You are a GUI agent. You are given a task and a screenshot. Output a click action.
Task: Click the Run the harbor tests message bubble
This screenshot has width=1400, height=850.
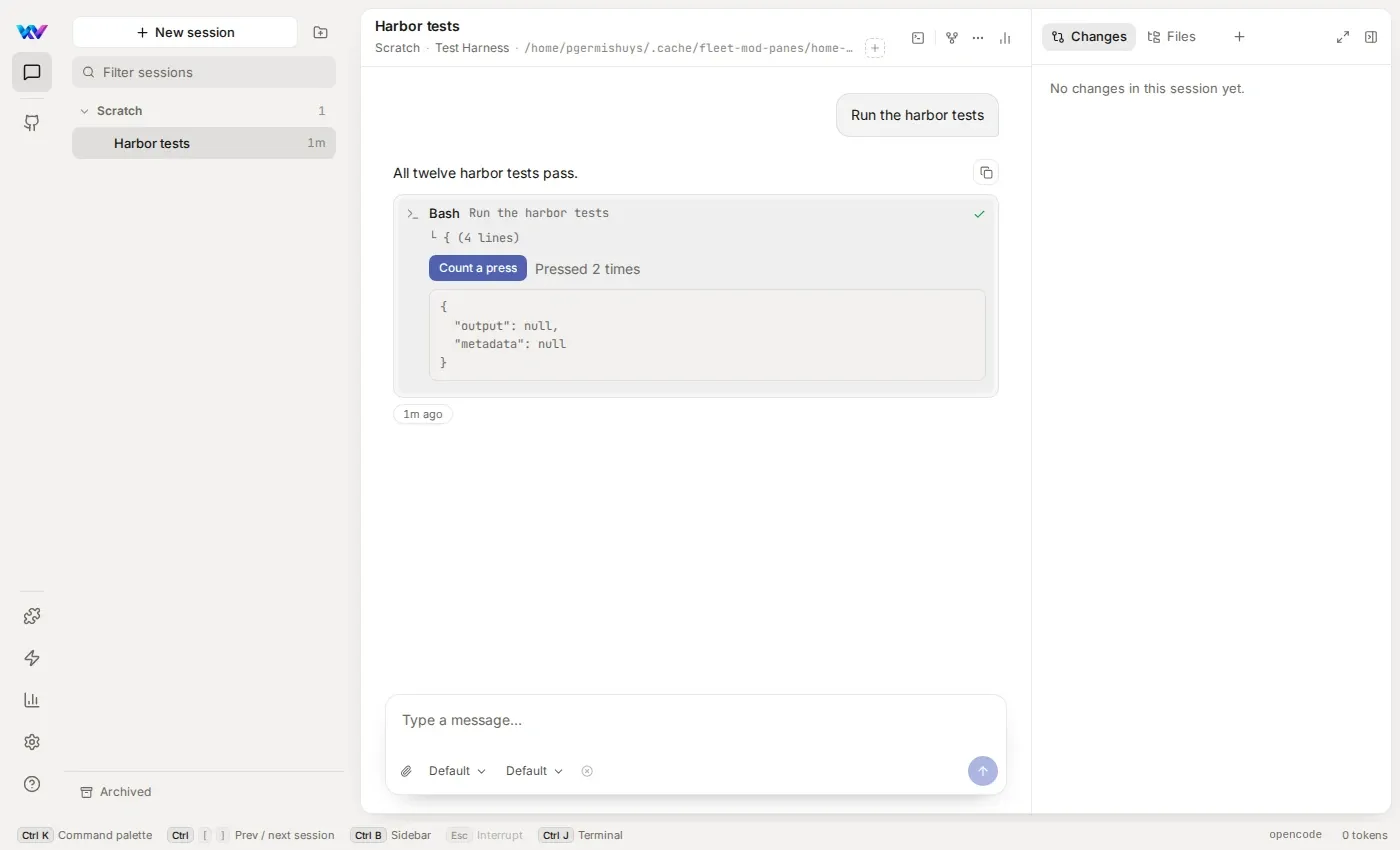point(917,115)
